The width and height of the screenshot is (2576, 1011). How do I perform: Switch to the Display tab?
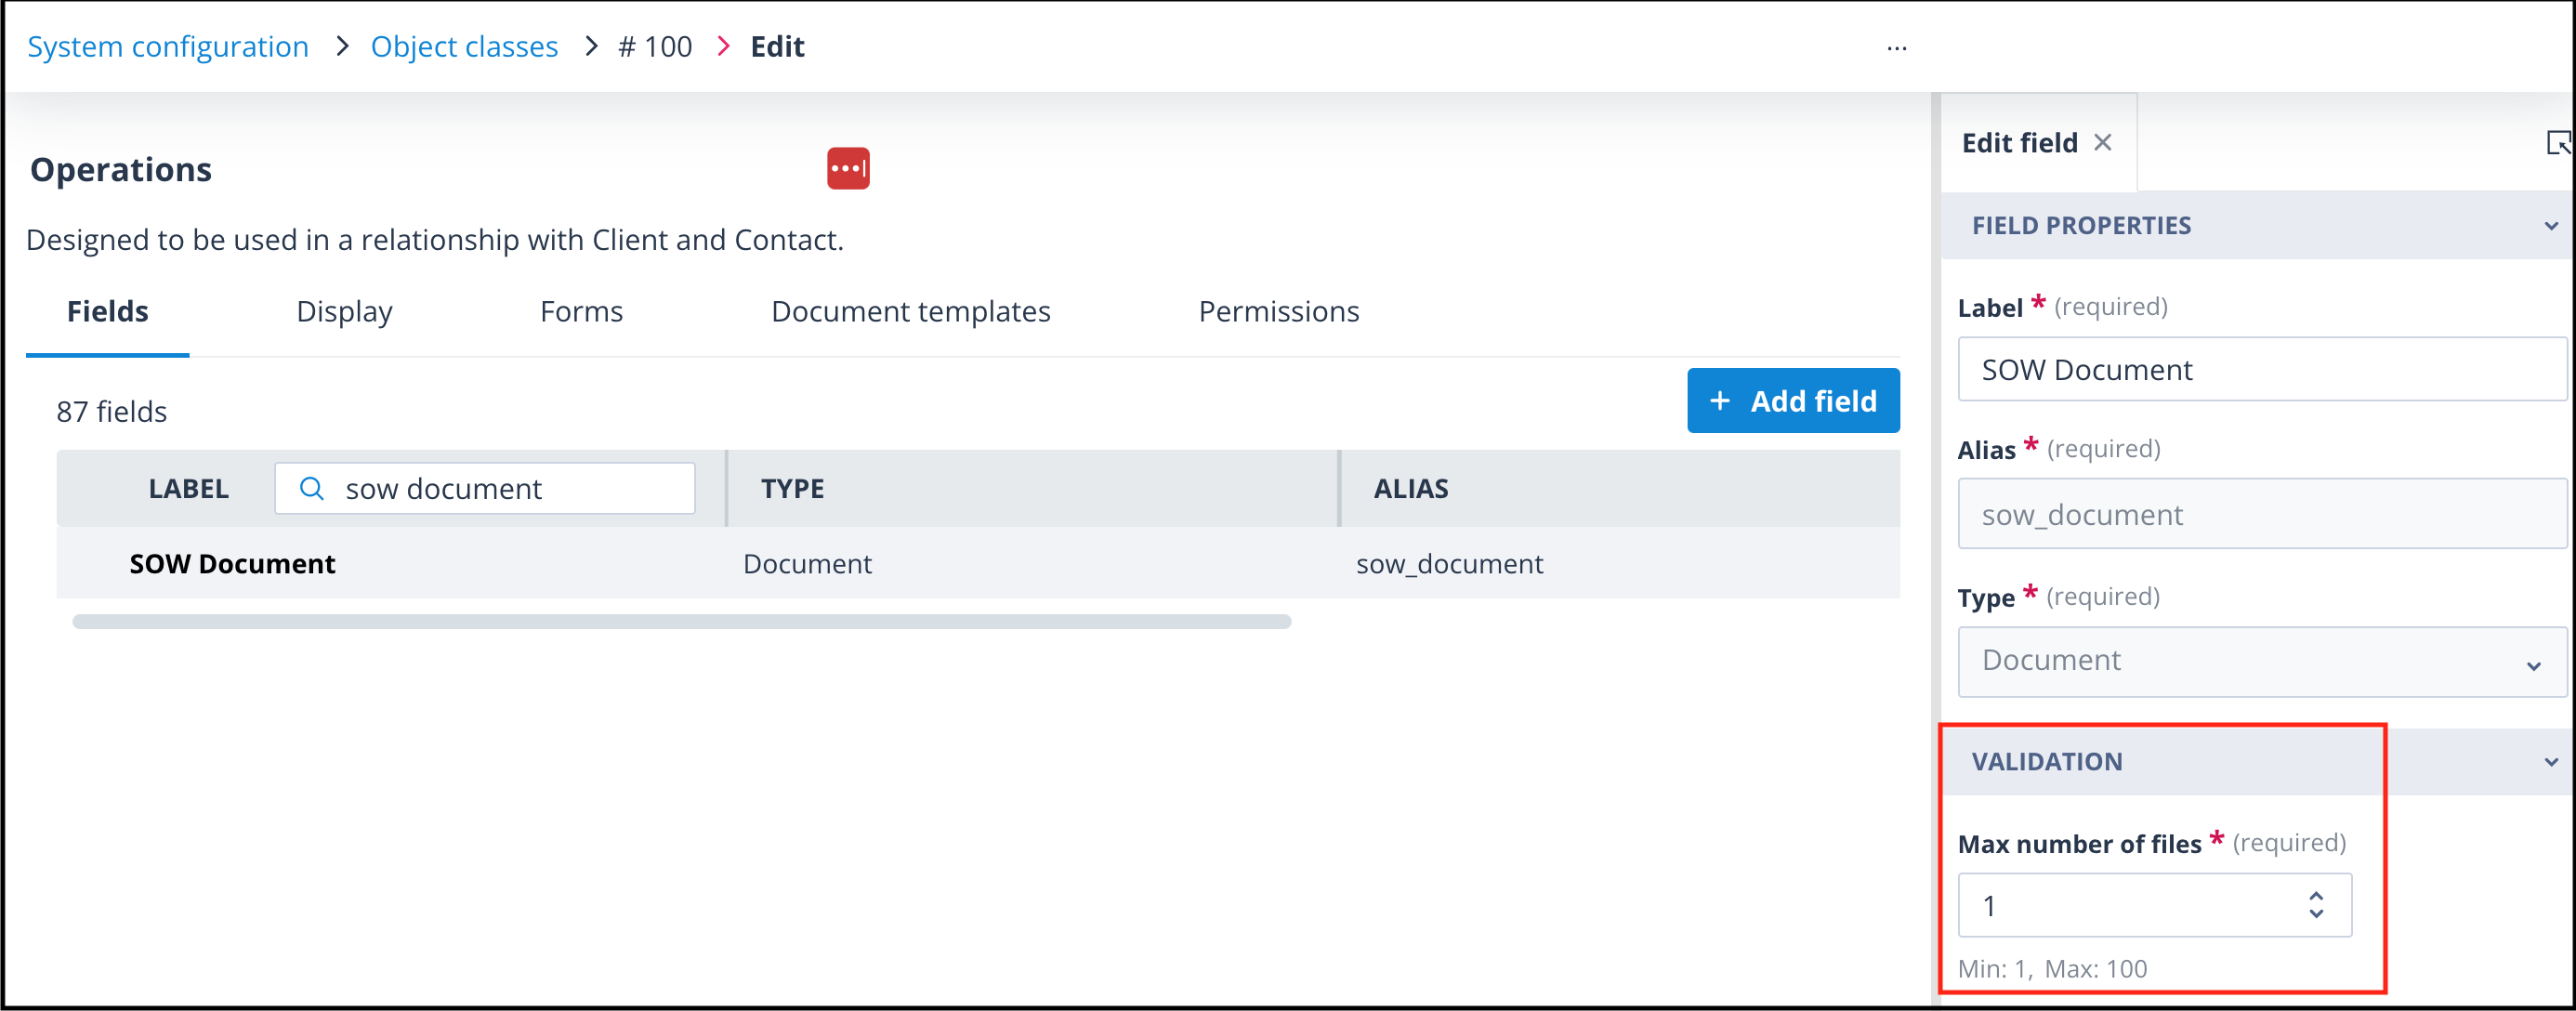344,312
